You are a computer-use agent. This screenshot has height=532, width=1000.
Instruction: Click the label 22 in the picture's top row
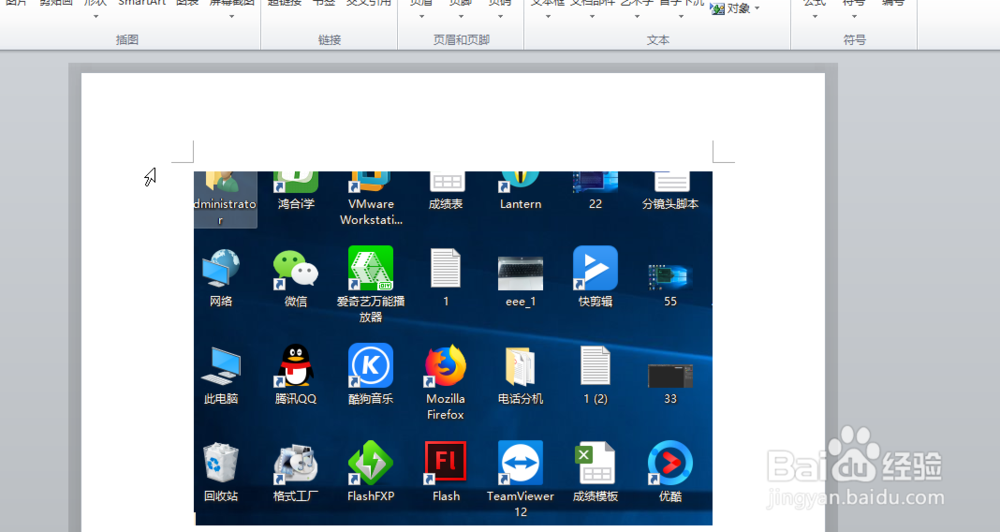595,204
